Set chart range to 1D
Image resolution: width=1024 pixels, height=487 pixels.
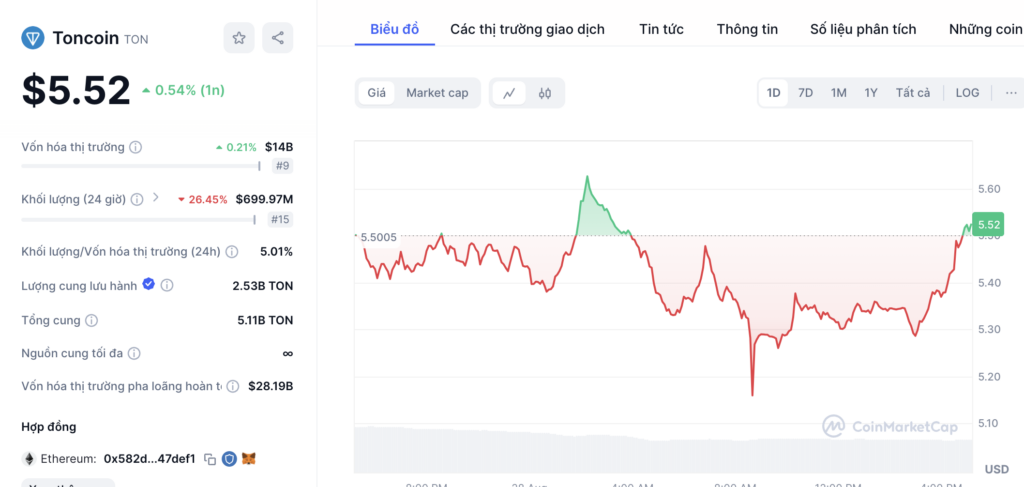point(773,93)
